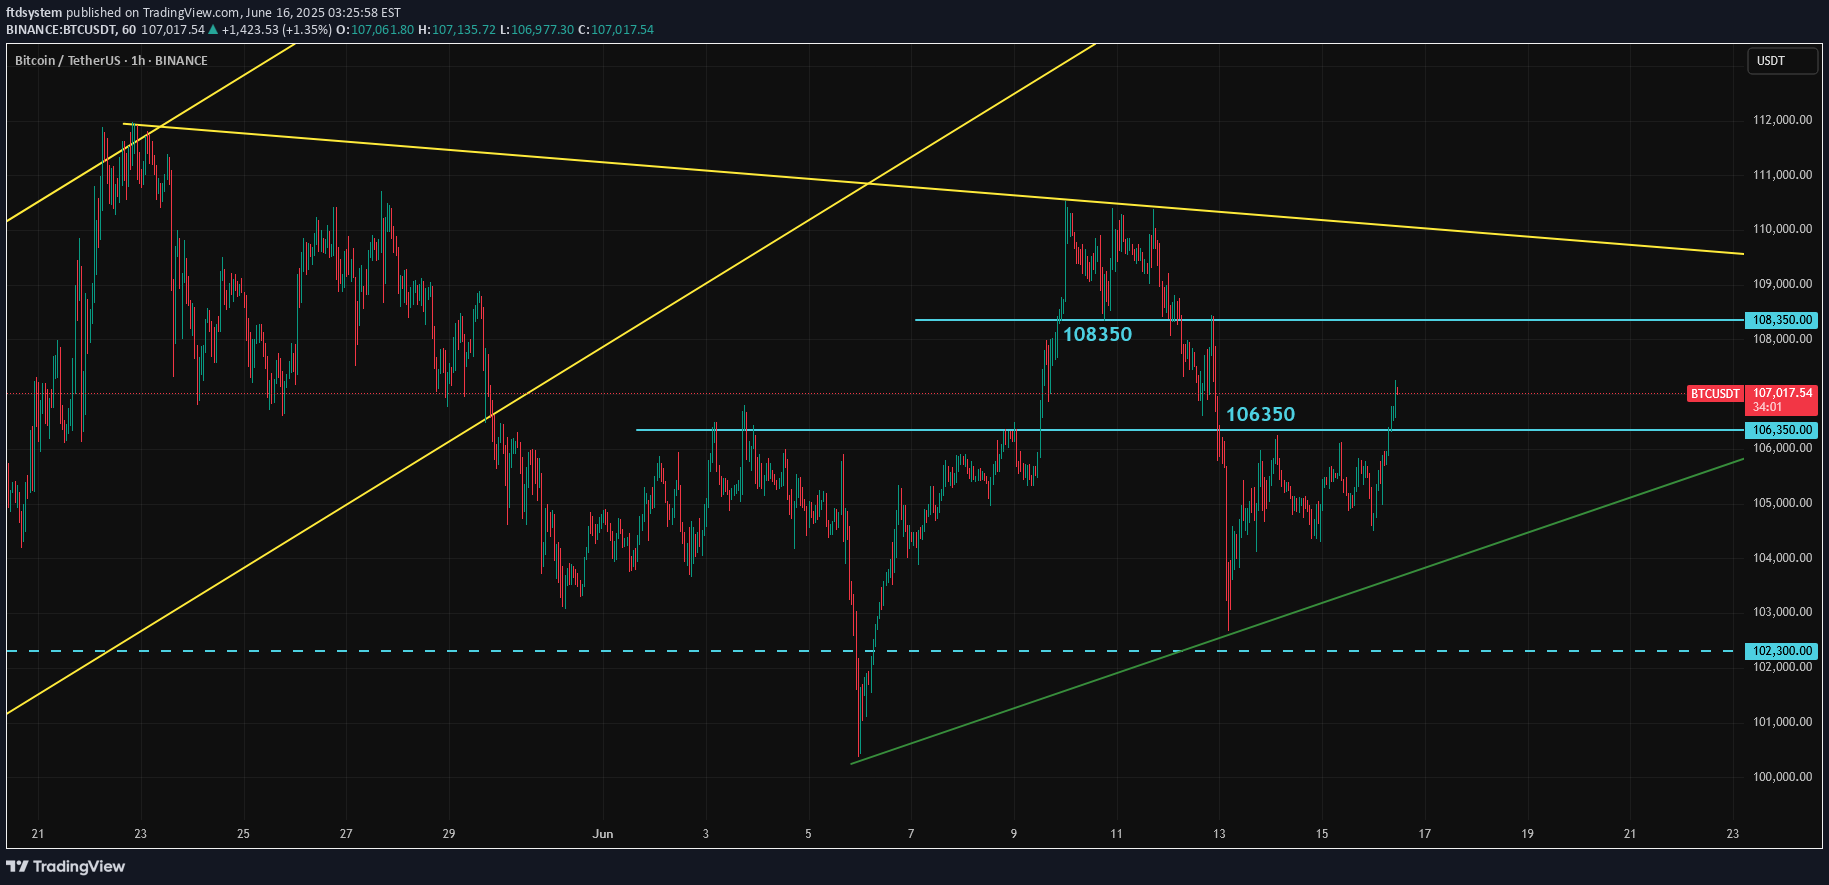Screen dimensions: 1829x885
Task: Click the 13 date label on time axis
Action: coord(1219,834)
